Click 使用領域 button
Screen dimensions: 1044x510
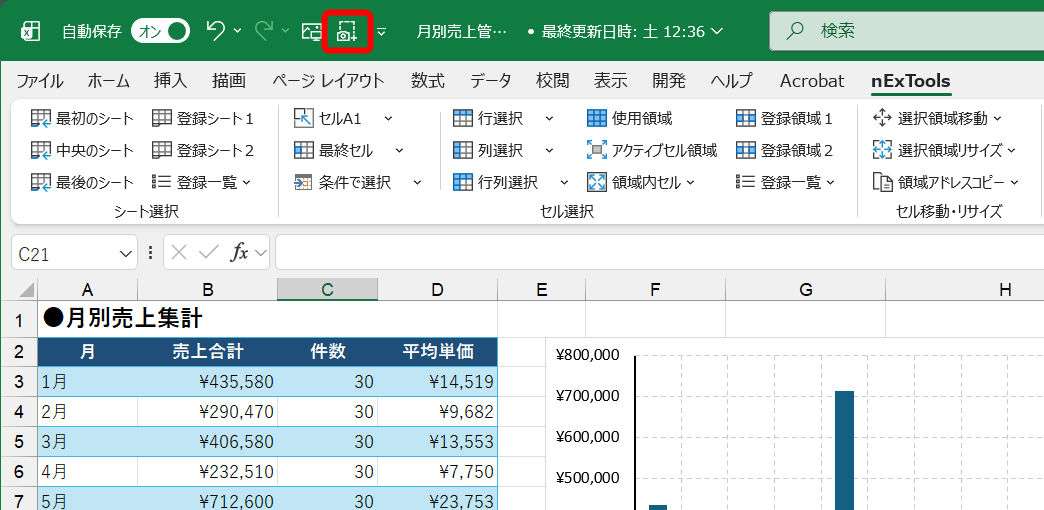[630, 119]
